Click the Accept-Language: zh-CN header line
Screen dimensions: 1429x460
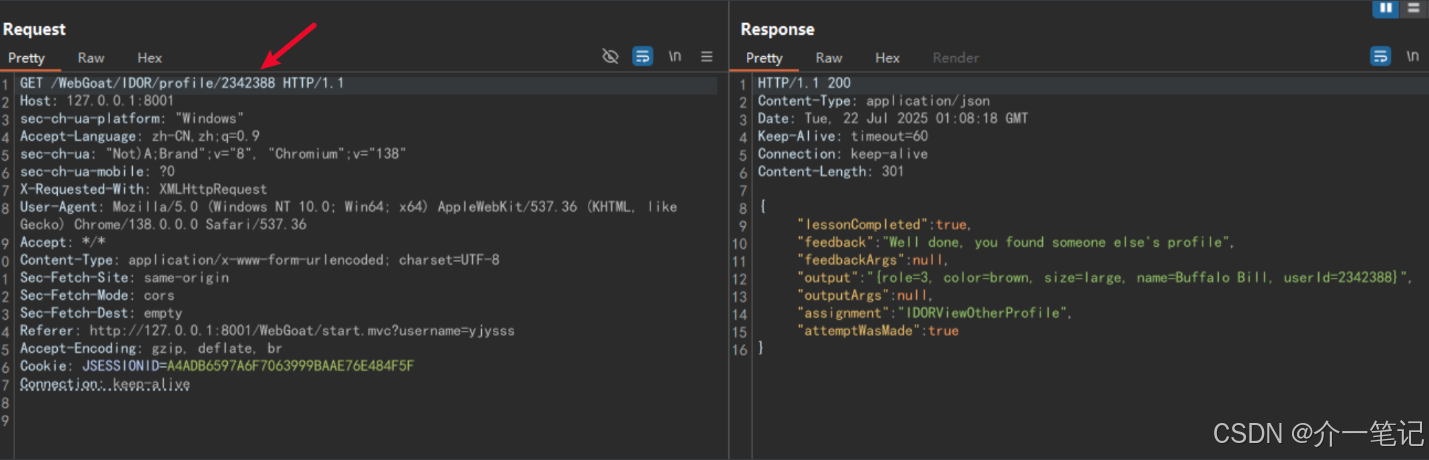(140, 136)
